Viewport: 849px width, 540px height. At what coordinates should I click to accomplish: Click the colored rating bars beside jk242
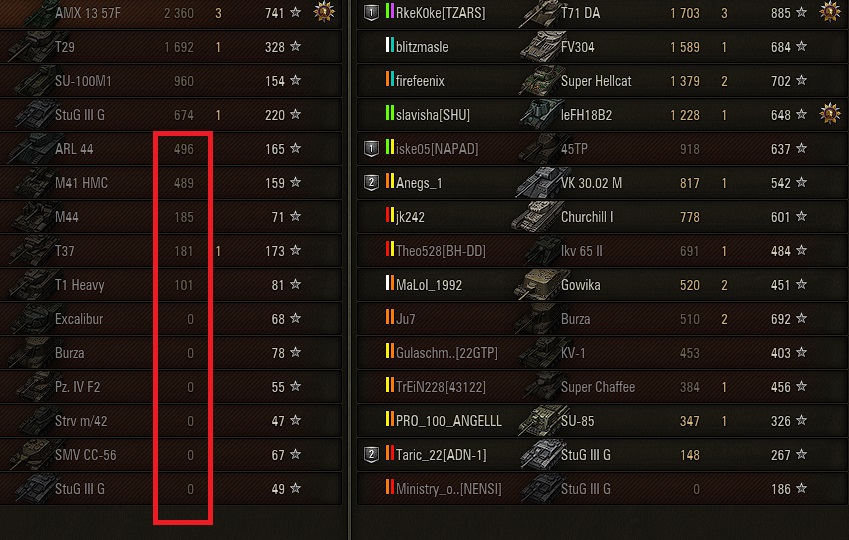click(389, 215)
